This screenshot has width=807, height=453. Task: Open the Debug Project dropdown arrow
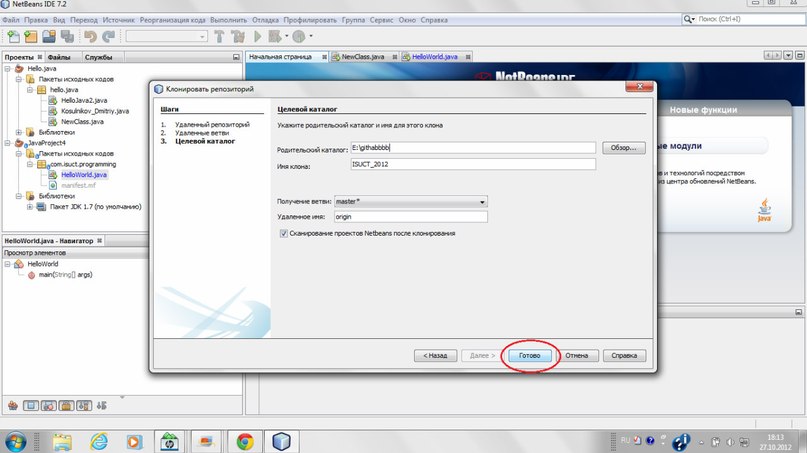tap(287, 37)
